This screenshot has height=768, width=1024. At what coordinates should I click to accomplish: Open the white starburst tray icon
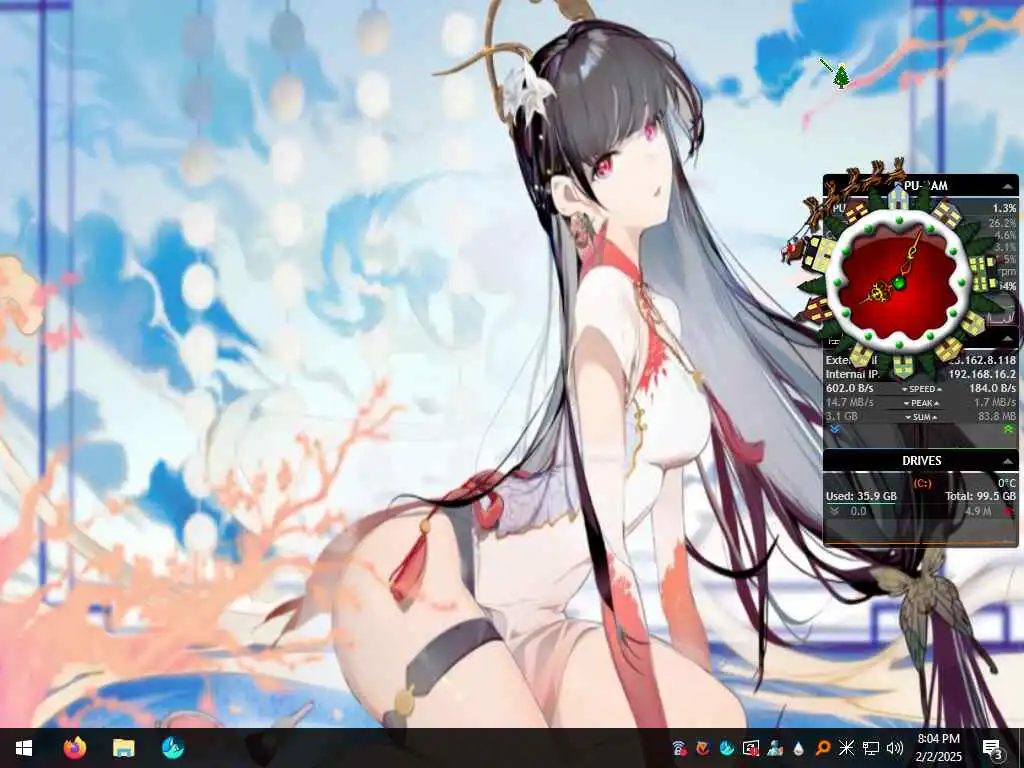846,748
